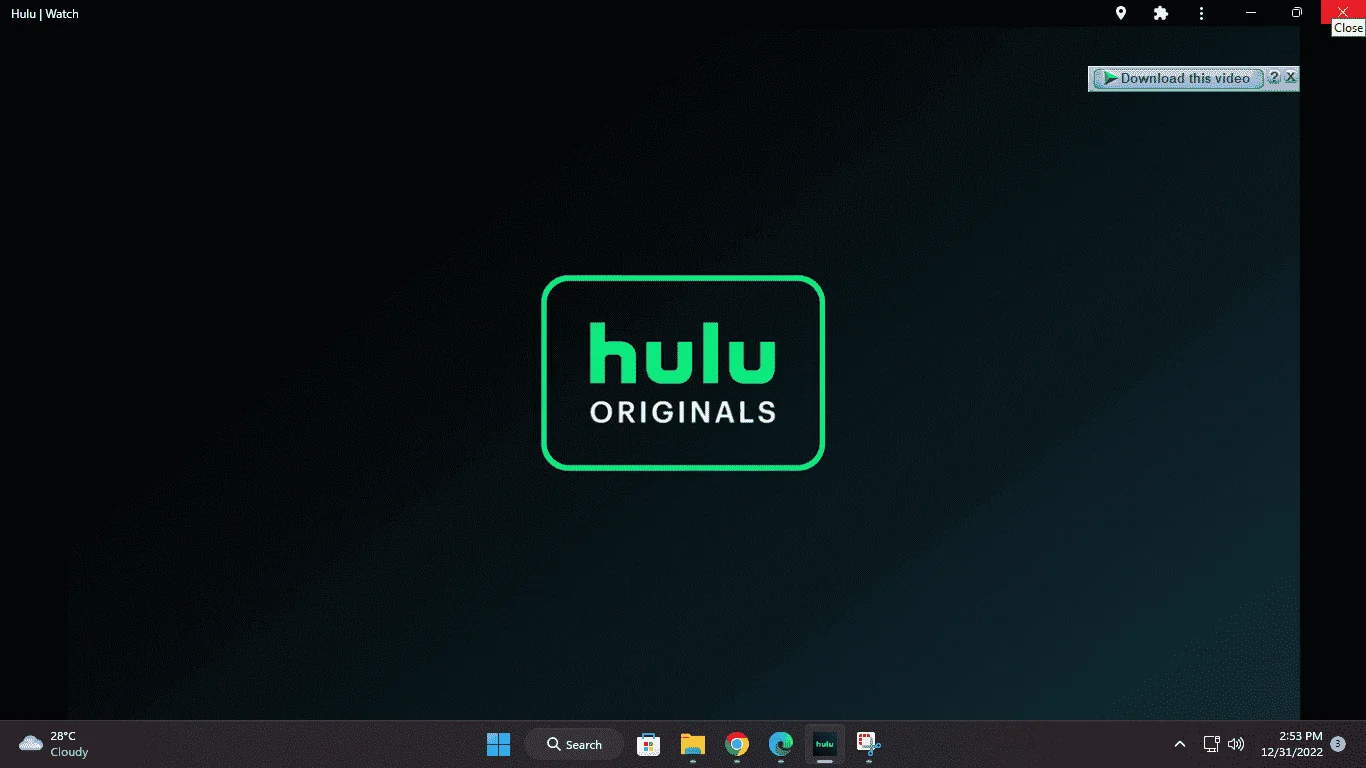This screenshot has height=768, width=1366.
Task: Open the volume speaker tray icon
Action: tap(1236, 744)
